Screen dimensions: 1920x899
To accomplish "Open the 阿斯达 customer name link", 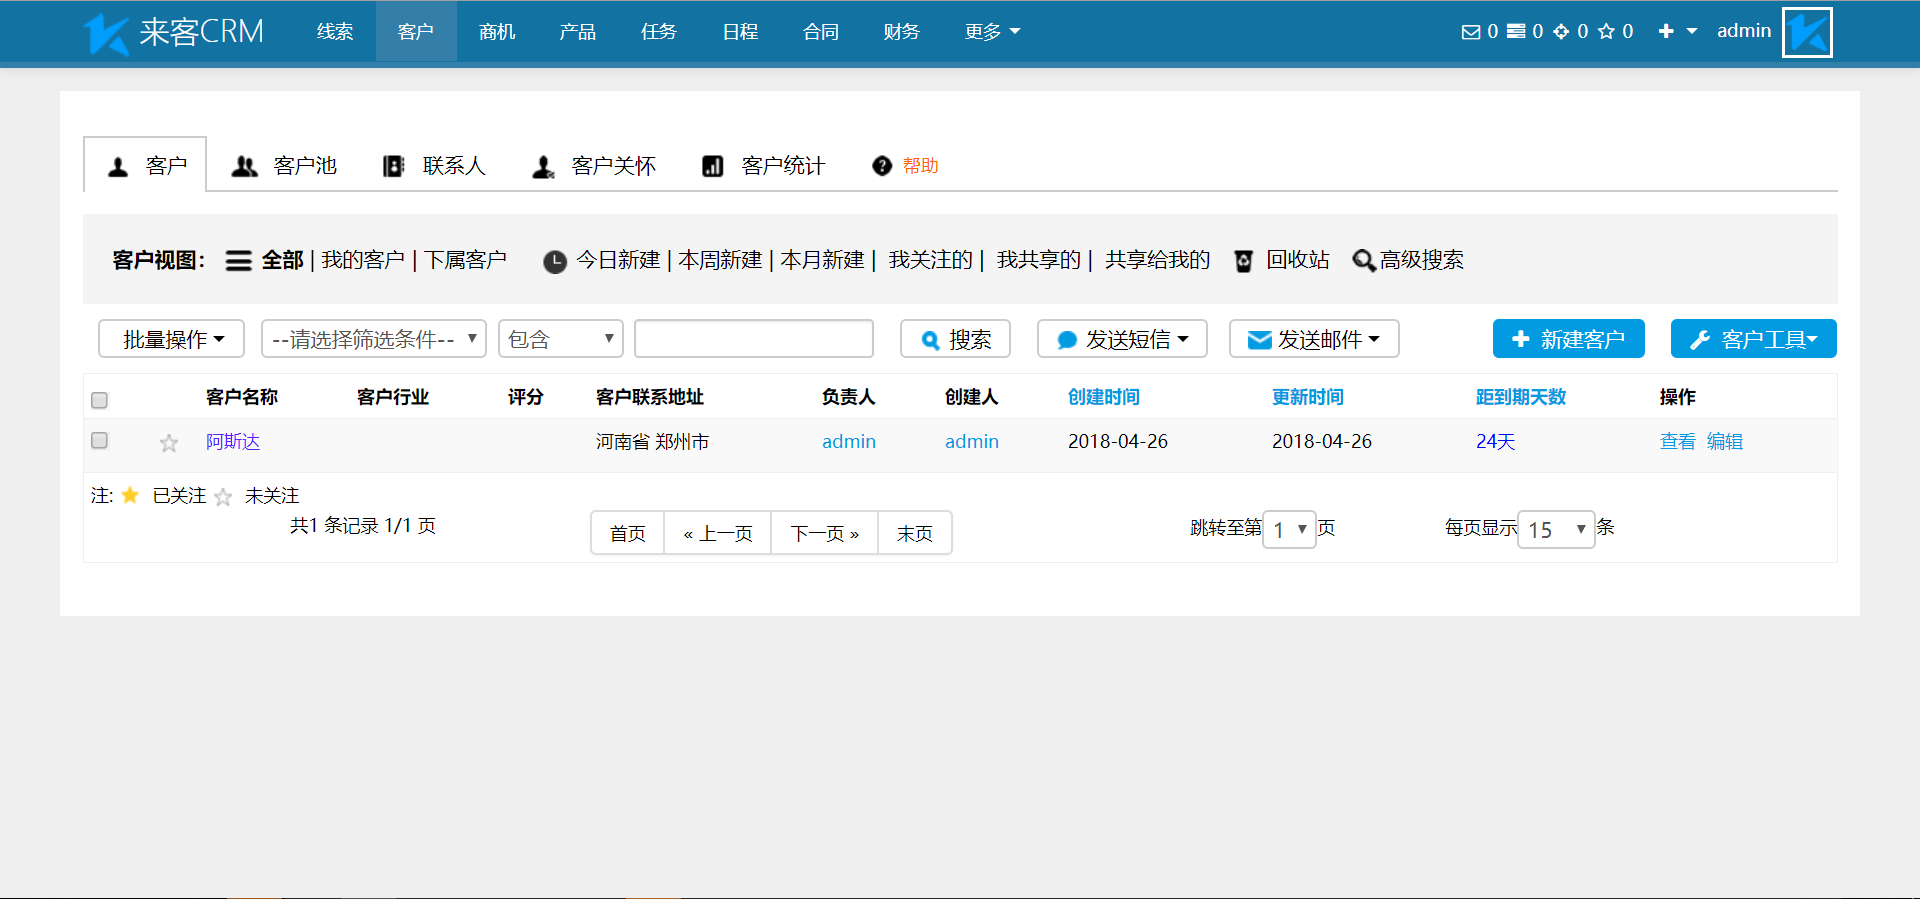I will pos(233,442).
